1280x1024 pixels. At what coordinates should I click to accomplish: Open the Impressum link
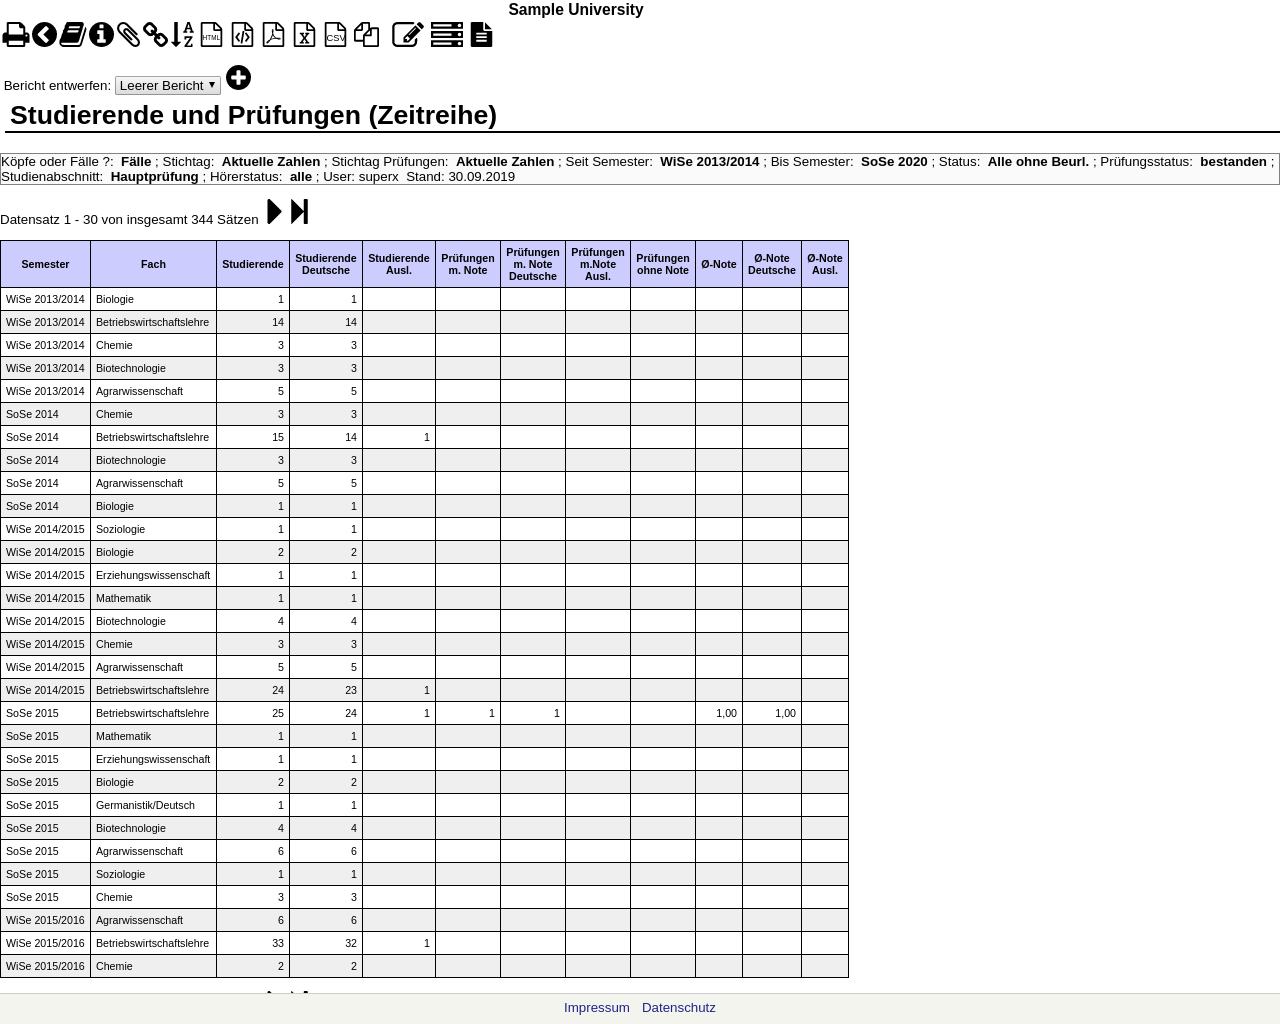pos(597,1008)
